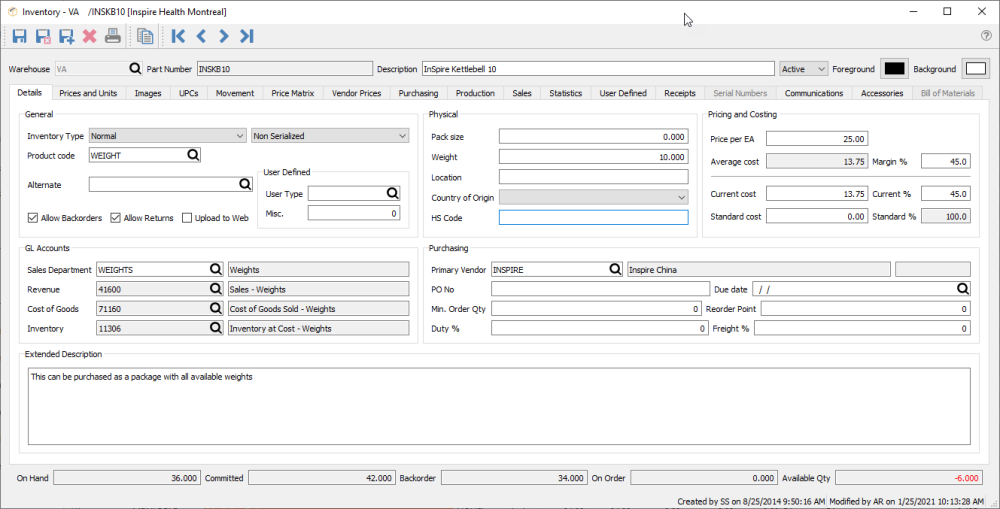Enable the Upload to Web checkbox

187,218
